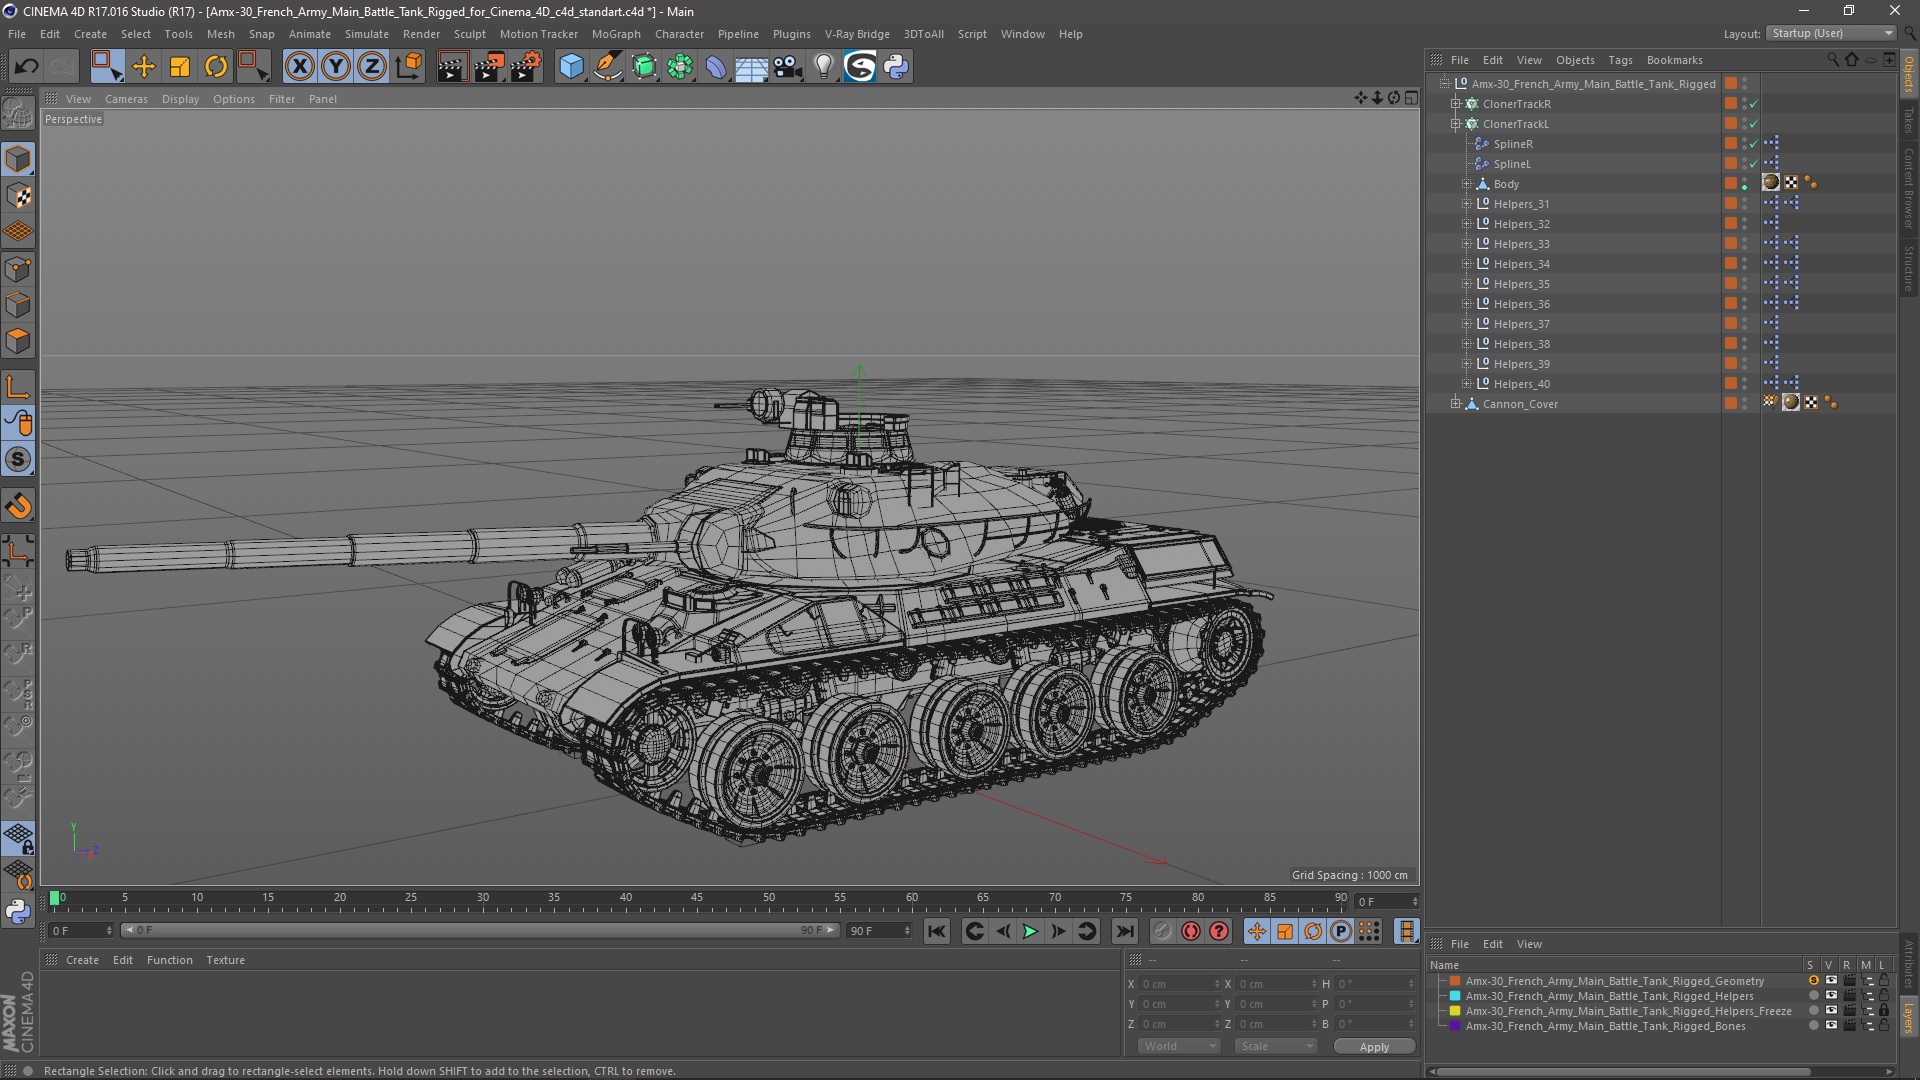The image size is (1920, 1080).
Task: Select the Helpers_40 object
Action: (1521, 384)
